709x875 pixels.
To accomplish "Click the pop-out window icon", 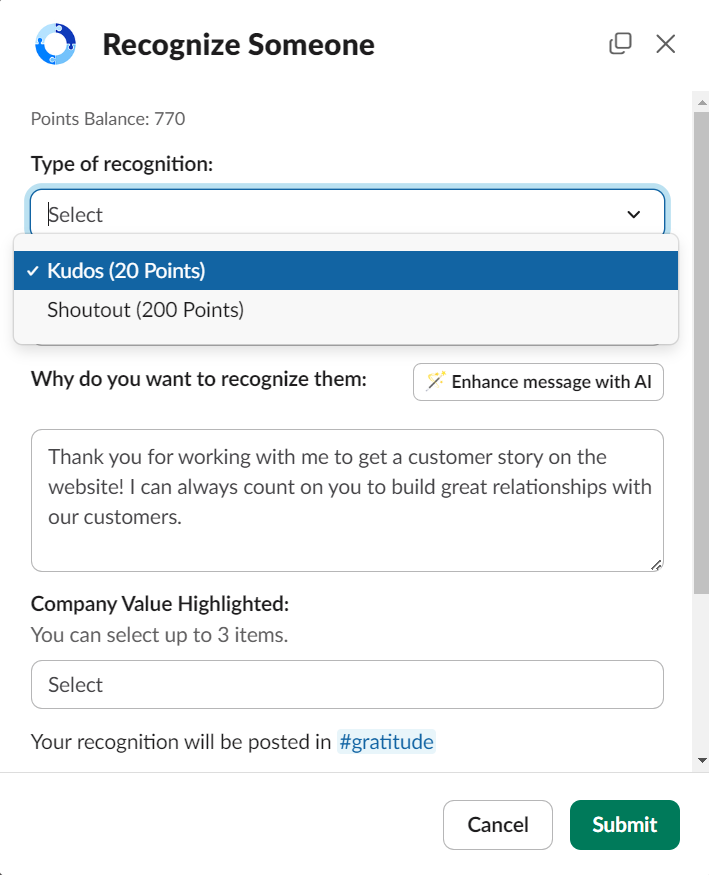I will (621, 43).
